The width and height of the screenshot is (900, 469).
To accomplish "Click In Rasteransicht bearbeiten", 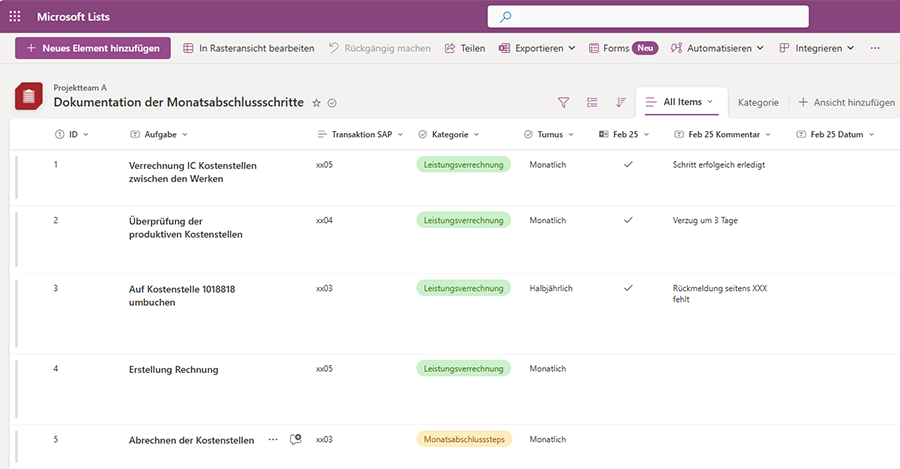I will [x=249, y=48].
